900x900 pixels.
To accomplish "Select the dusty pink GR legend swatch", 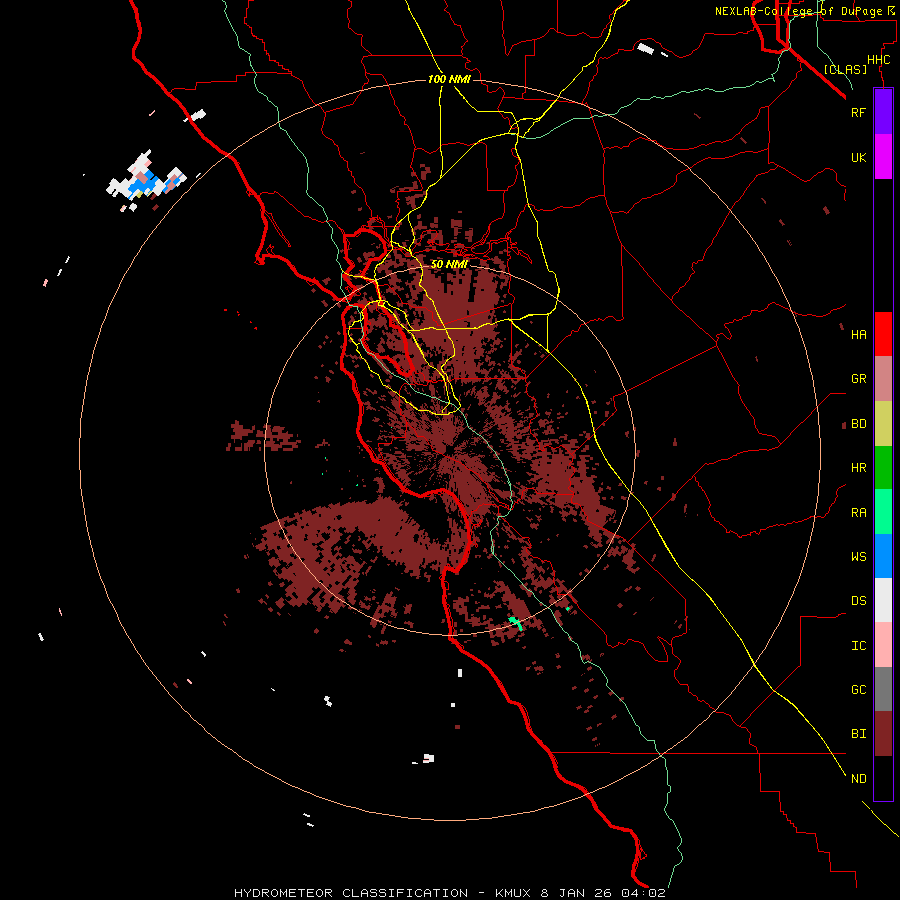I will coord(883,379).
